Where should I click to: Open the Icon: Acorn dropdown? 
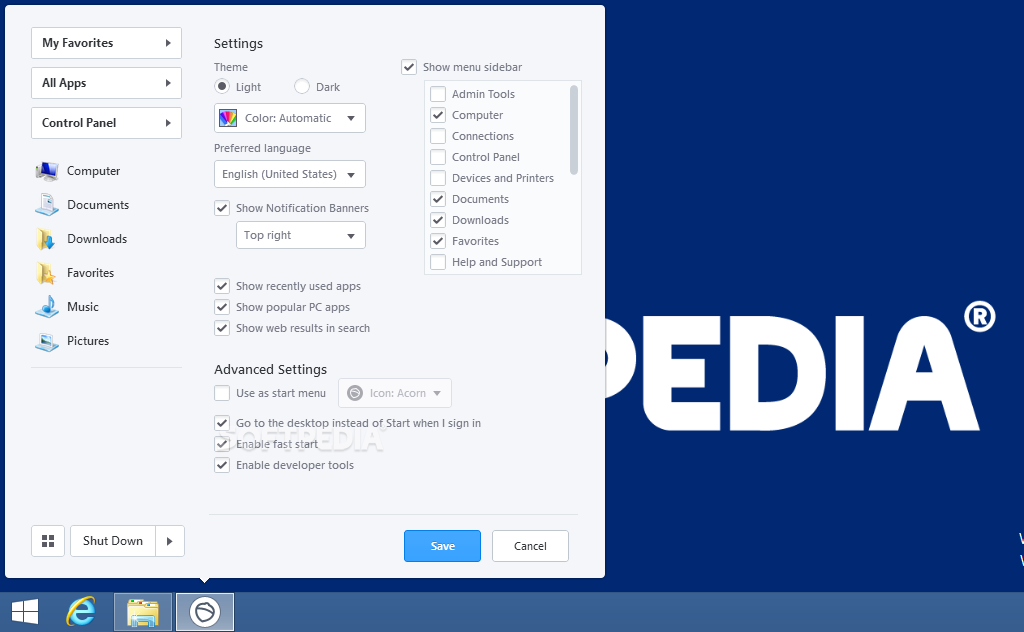(x=395, y=393)
